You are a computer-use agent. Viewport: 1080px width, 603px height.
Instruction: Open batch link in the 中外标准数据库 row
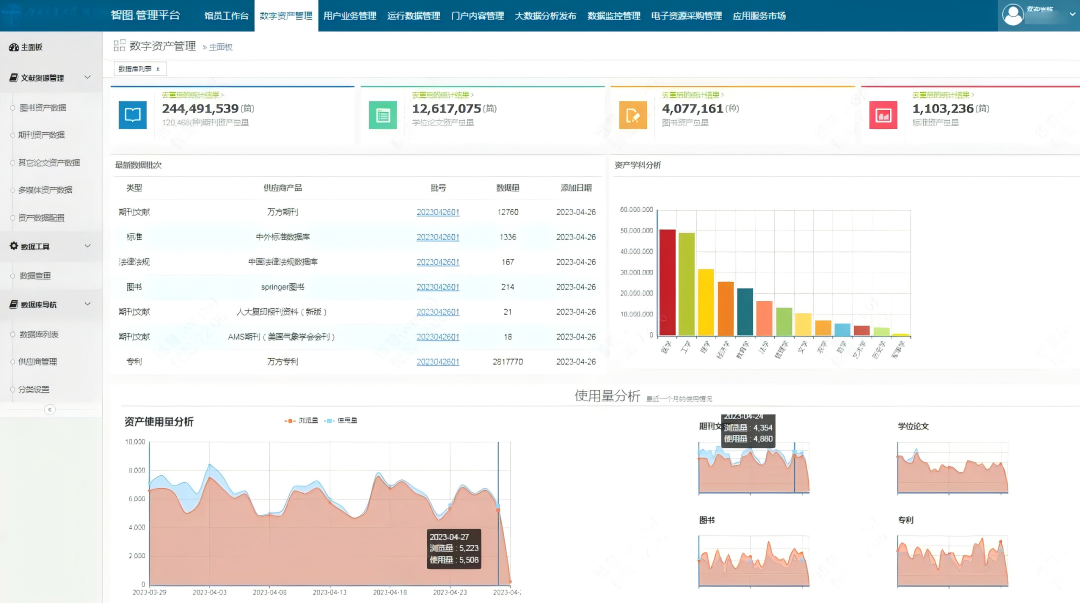pos(437,237)
